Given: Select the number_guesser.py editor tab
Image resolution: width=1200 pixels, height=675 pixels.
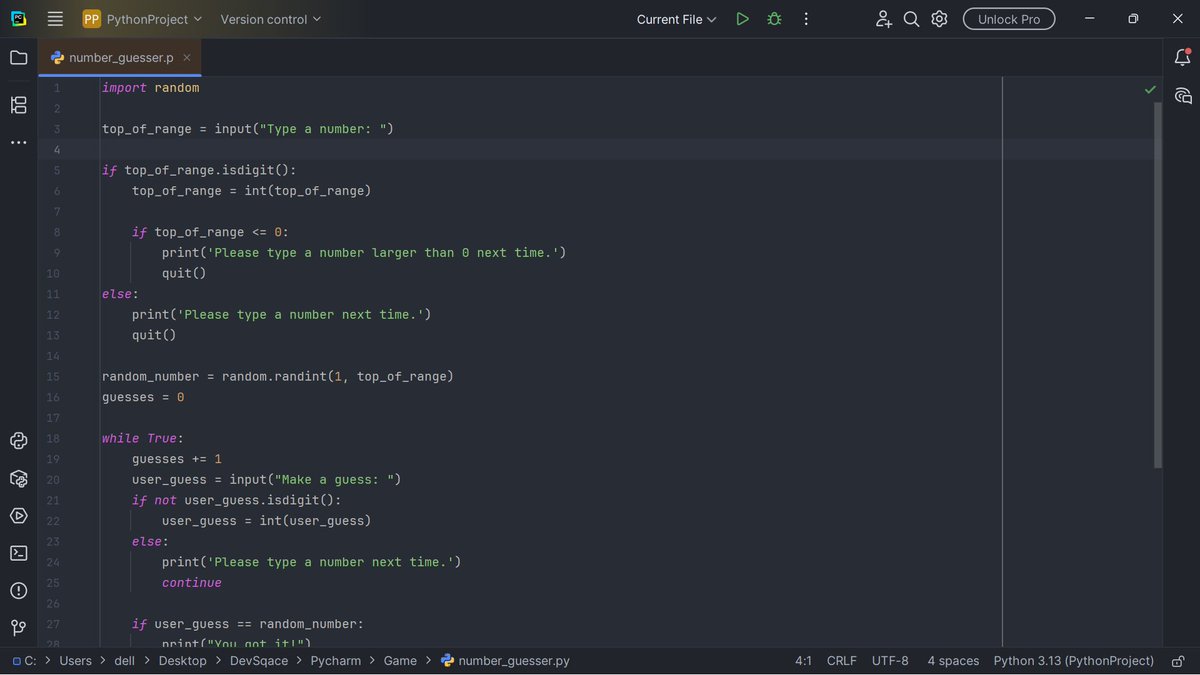Looking at the screenshot, I should pos(115,57).
